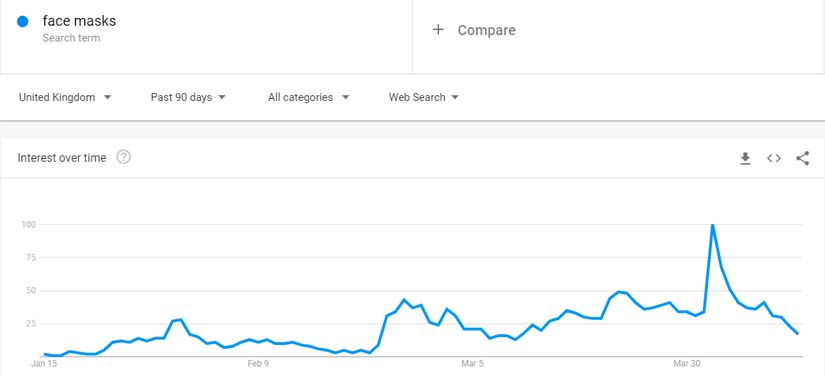This screenshot has height=376, width=825.
Task: Expand the United Kingdom region dropdown
Action: pyautogui.click(x=65, y=97)
